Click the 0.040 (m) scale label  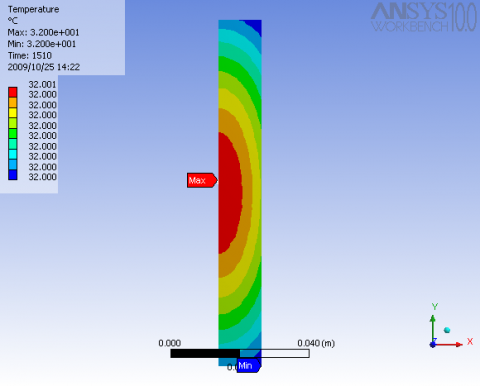click(x=316, y=343)
